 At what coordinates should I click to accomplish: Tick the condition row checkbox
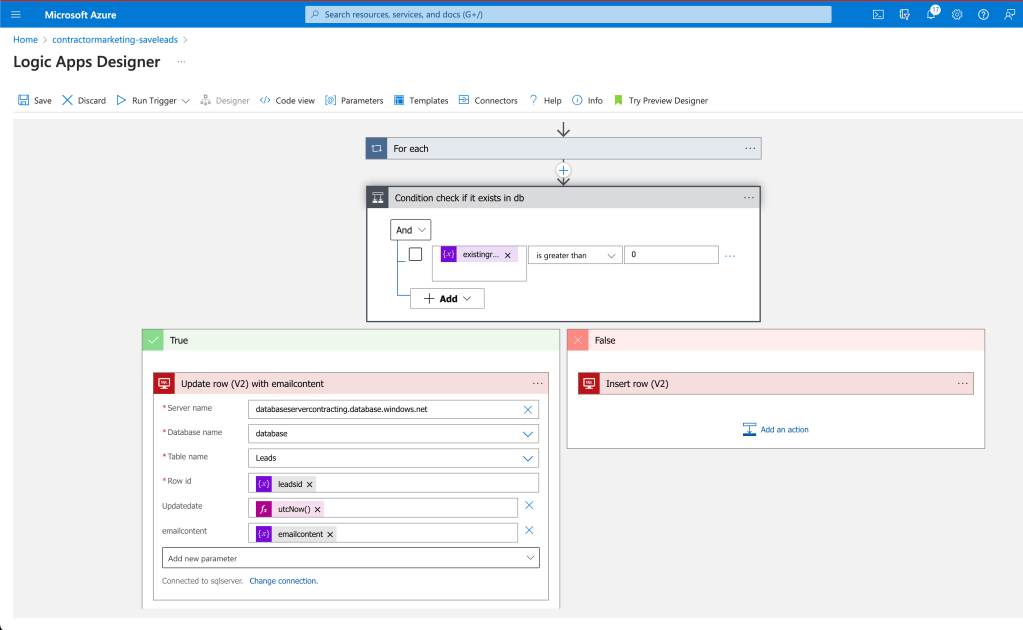tap(416, 254)
